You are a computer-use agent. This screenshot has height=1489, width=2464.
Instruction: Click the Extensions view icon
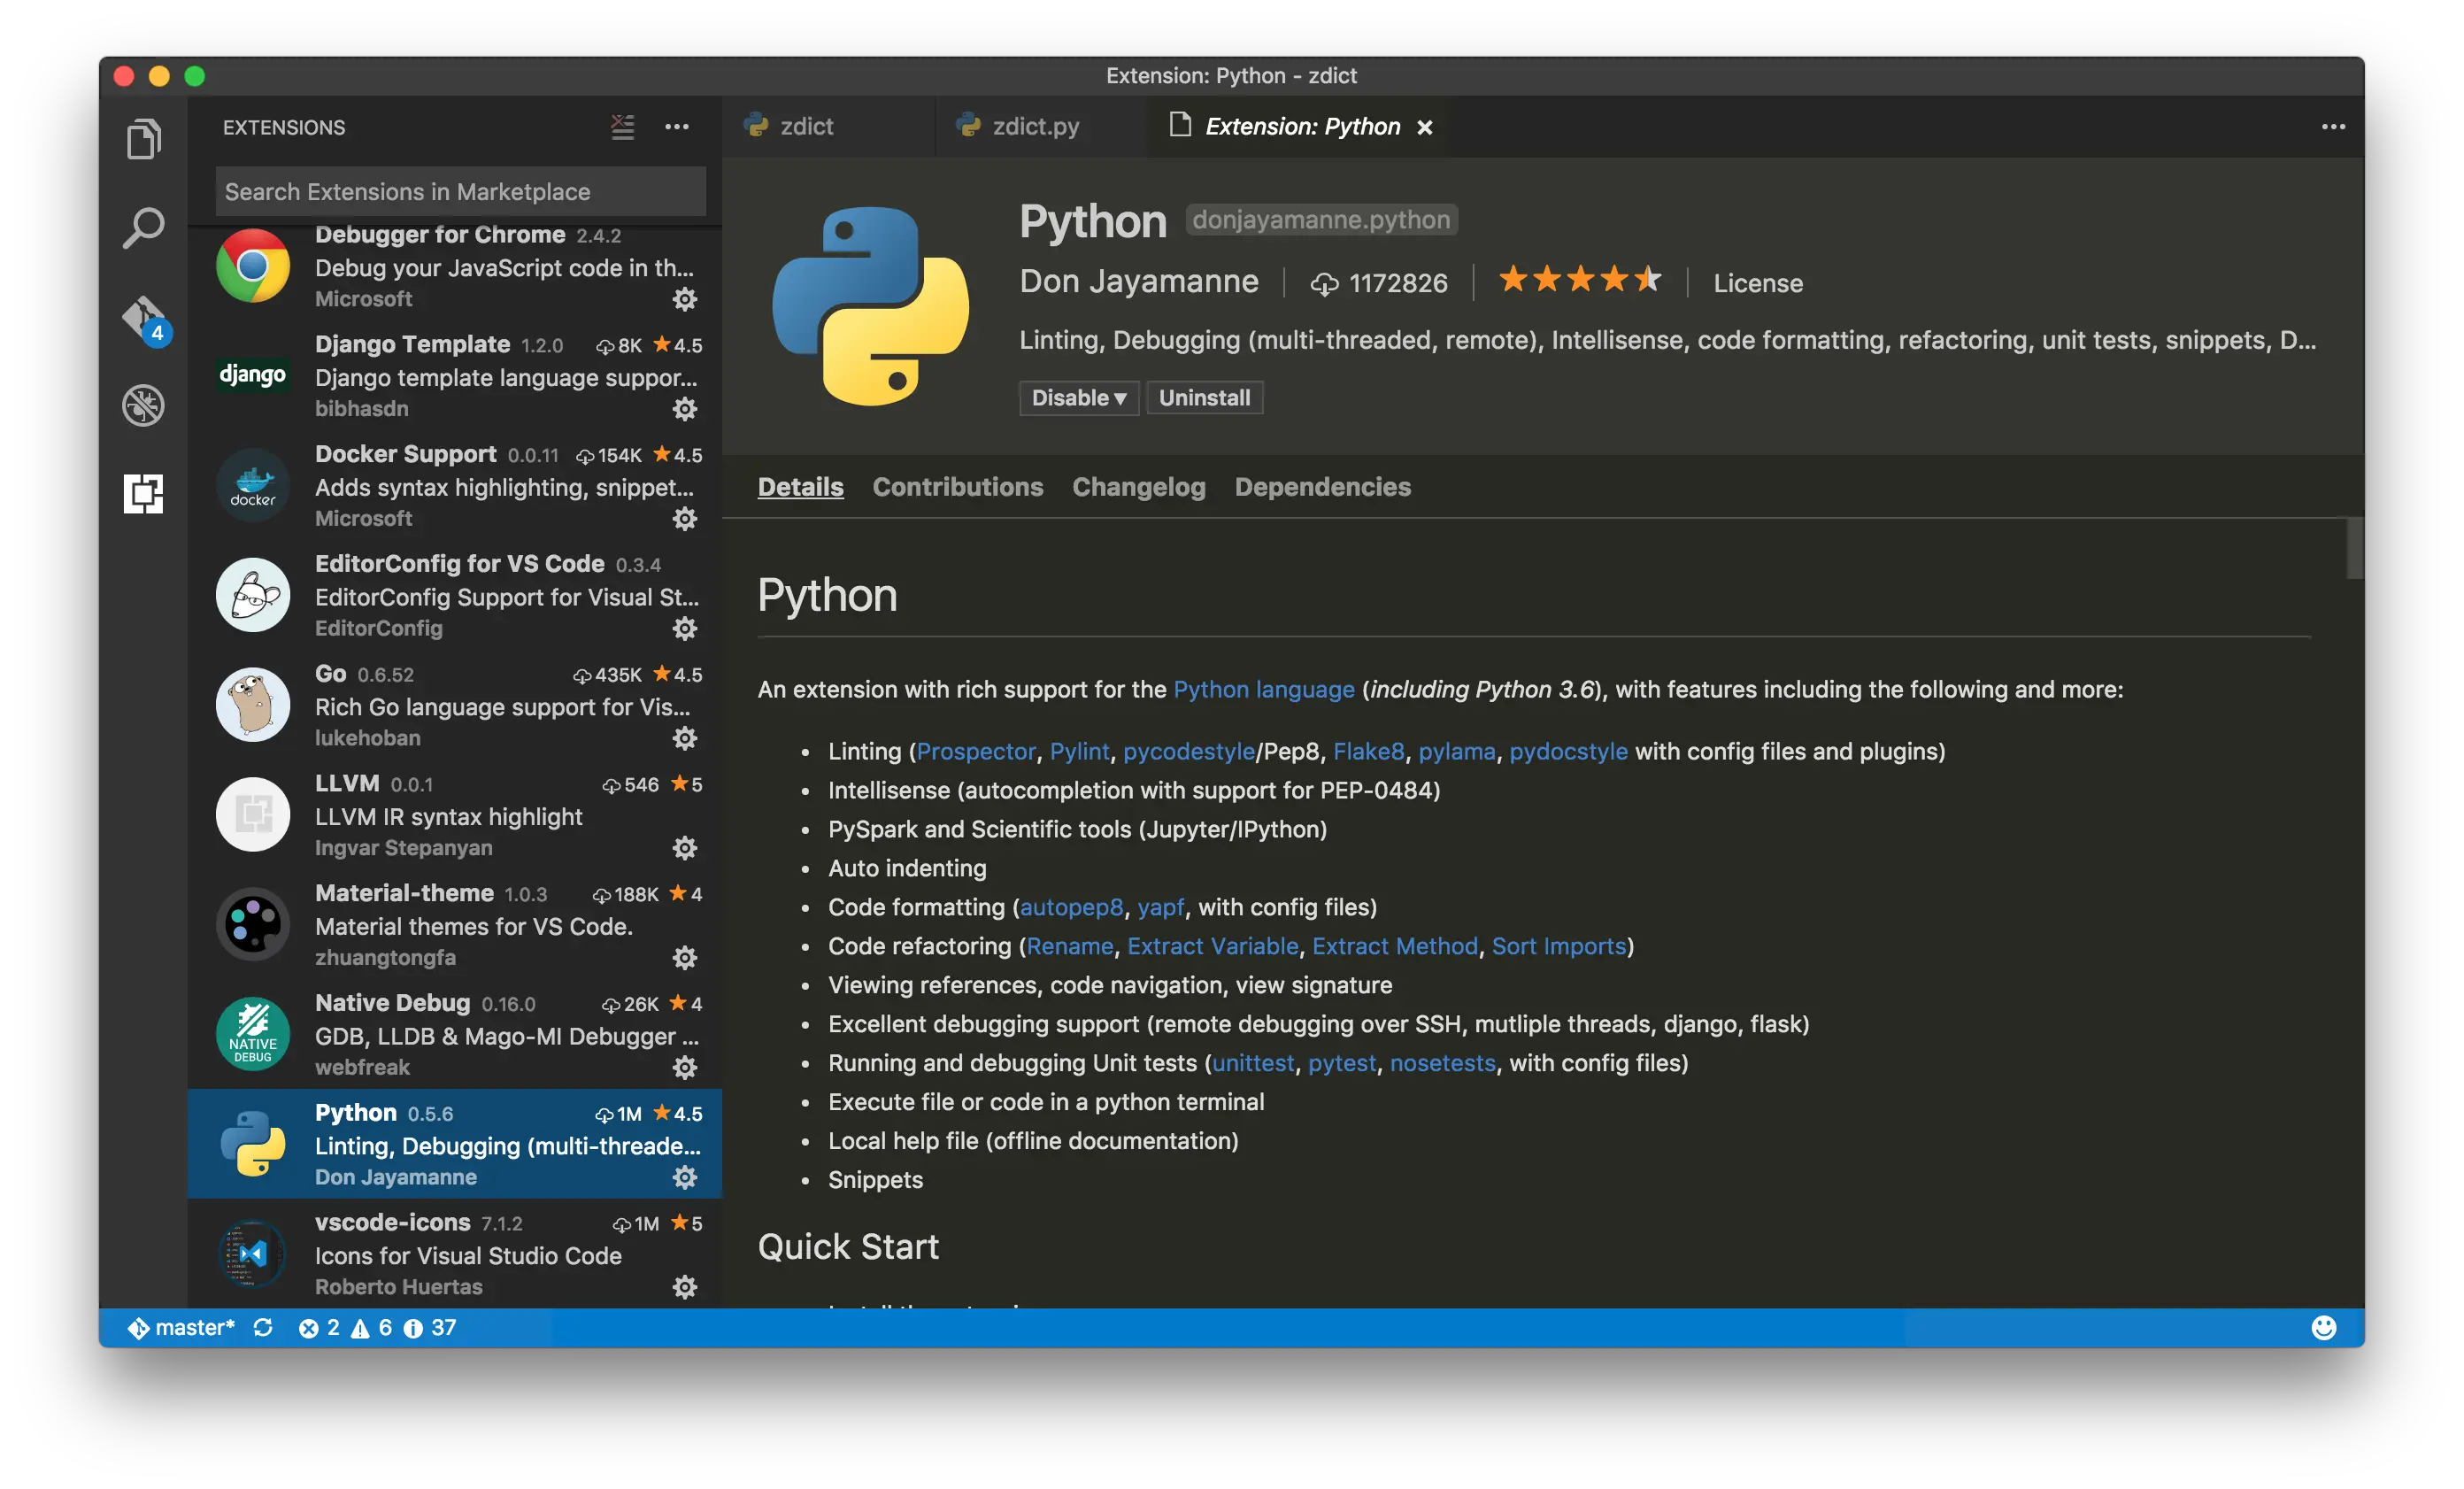tap(143, 493)
